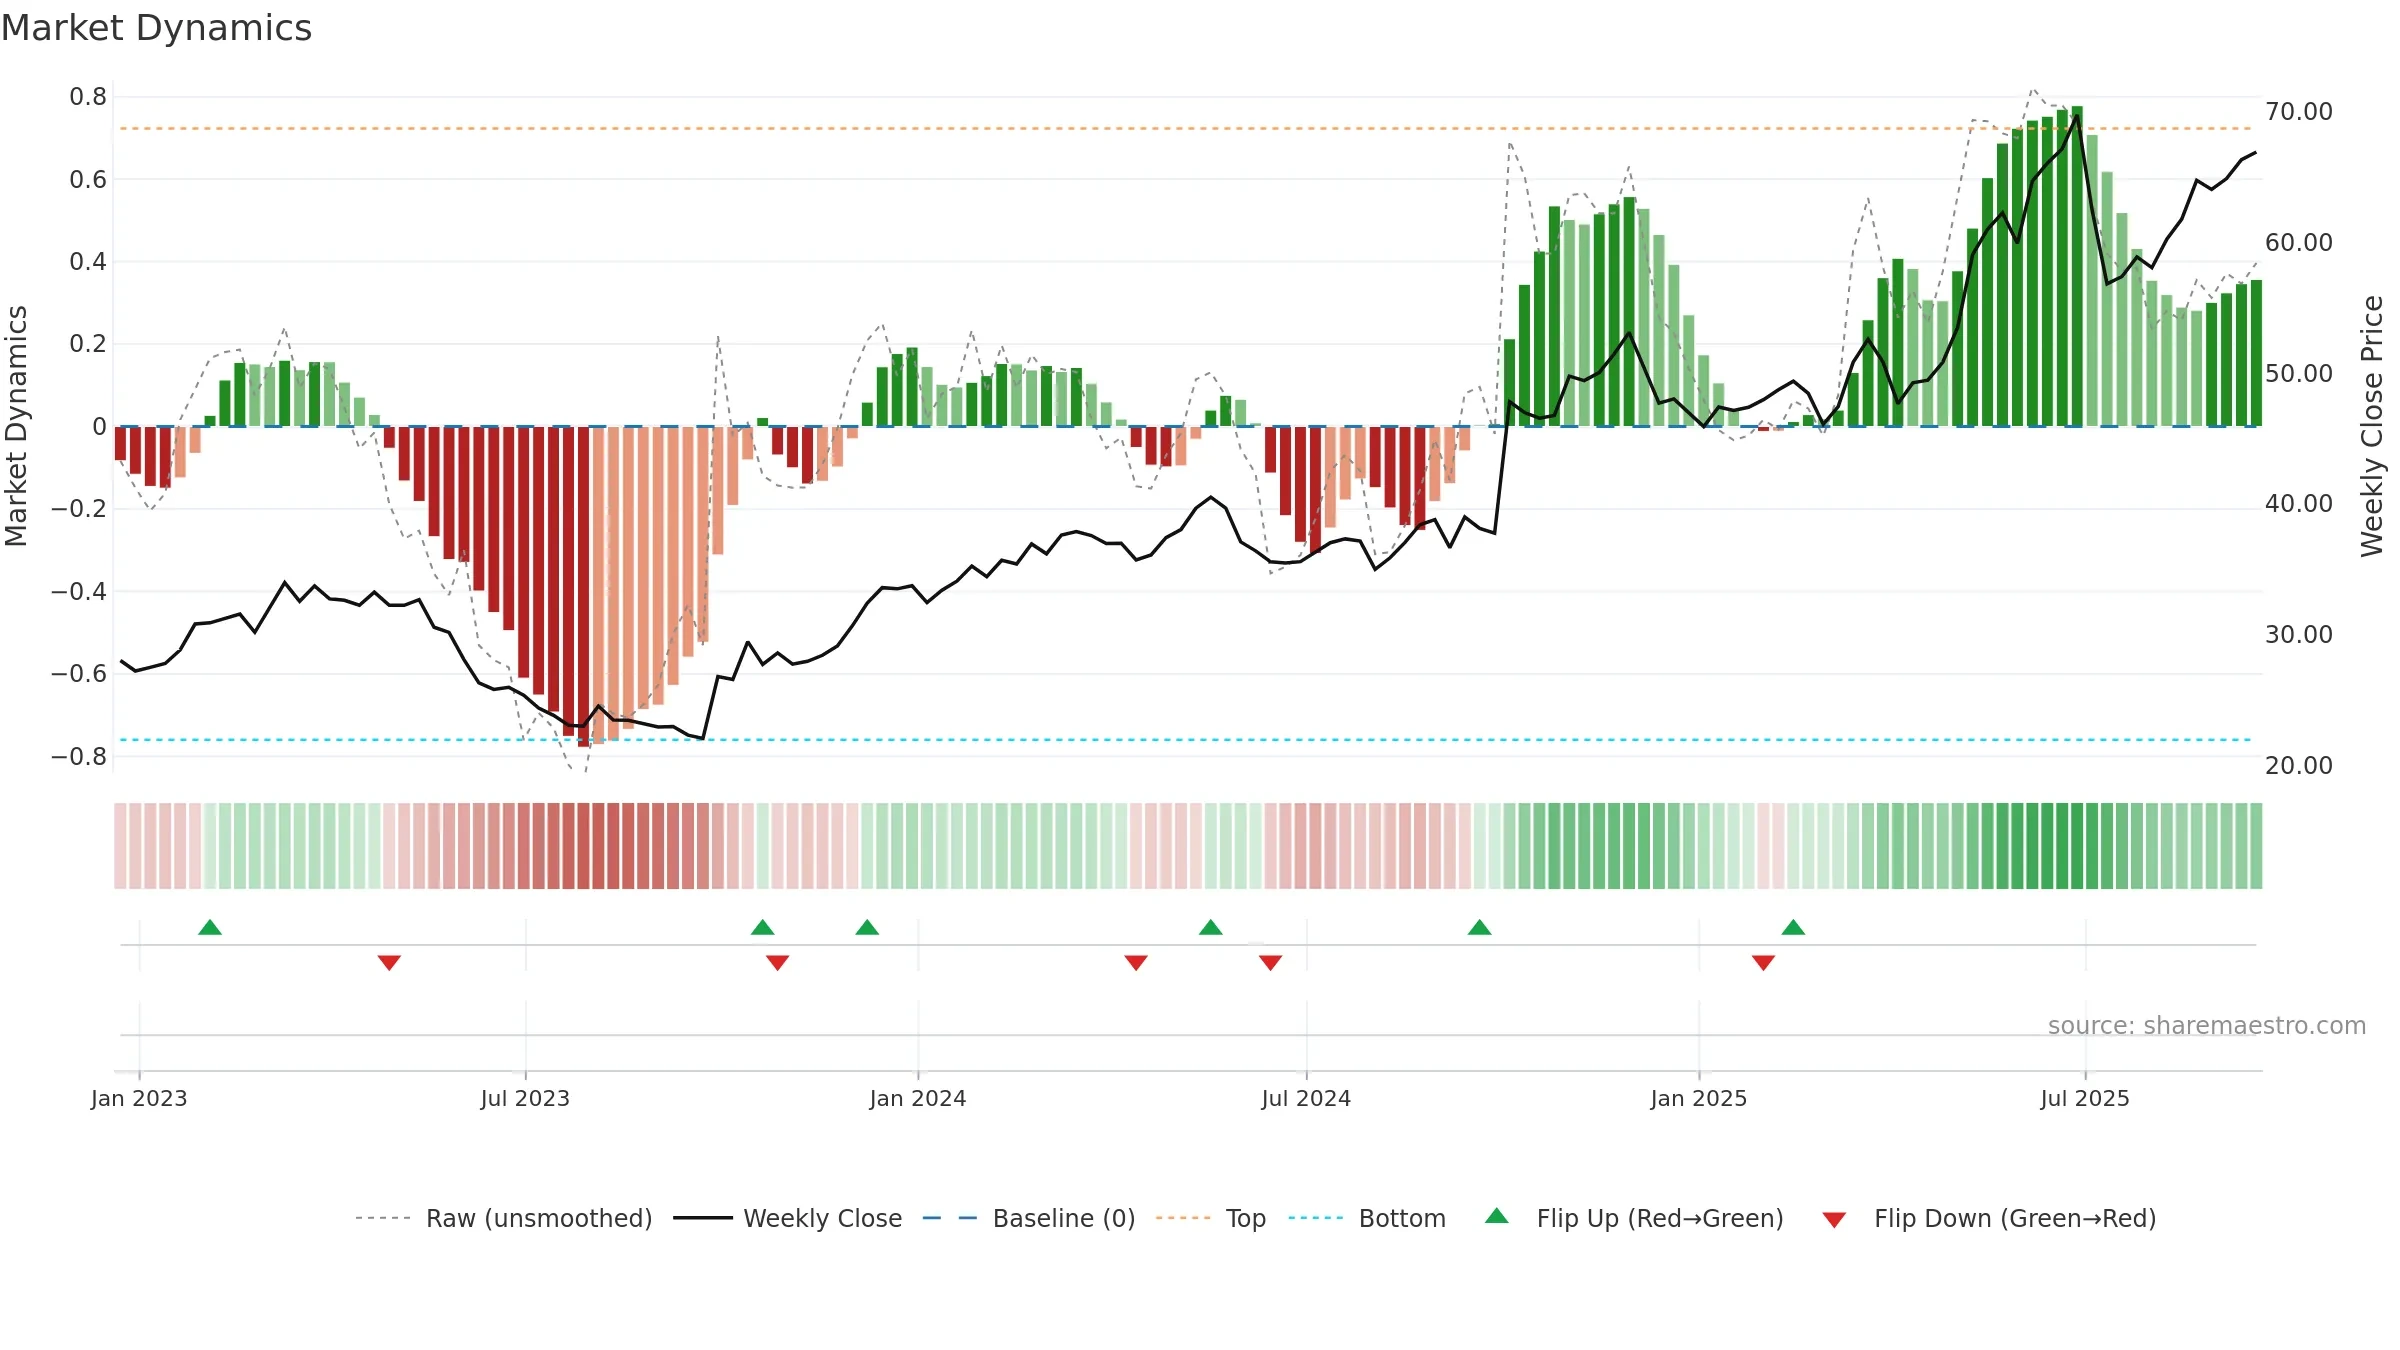
Task: Click the '−0.6' left axis tick label
Action: [x=79, y=674]
